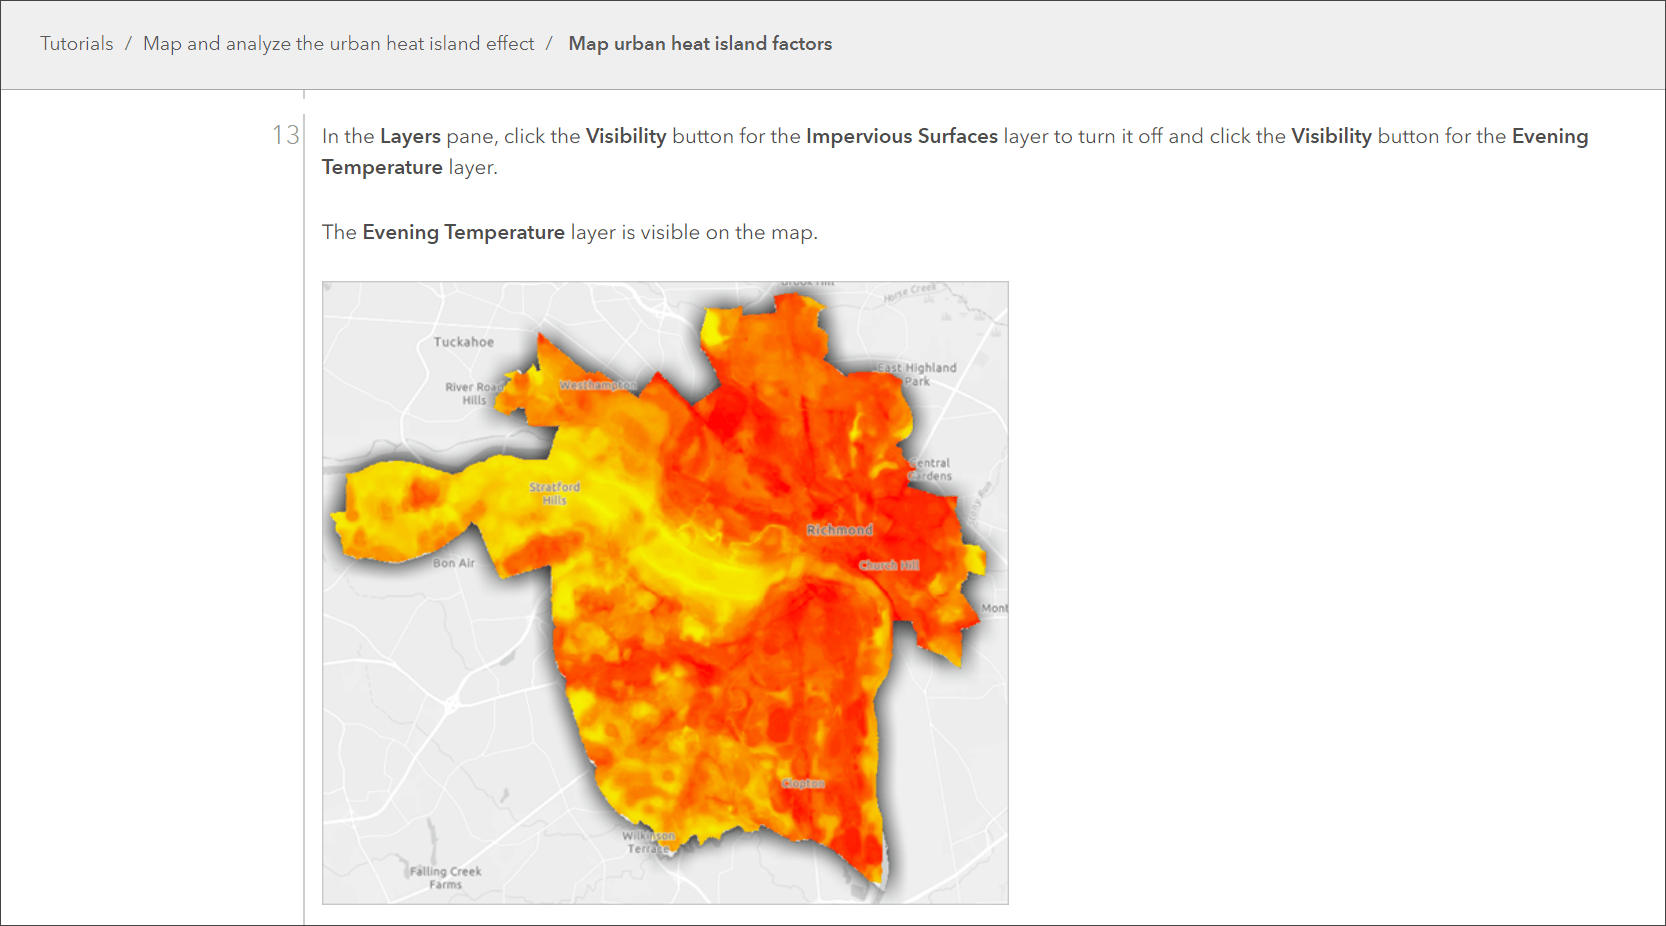1666x926 pixels.
Task: Open Map and analyze the urban heat island effect
Action: tap(339, 43)
